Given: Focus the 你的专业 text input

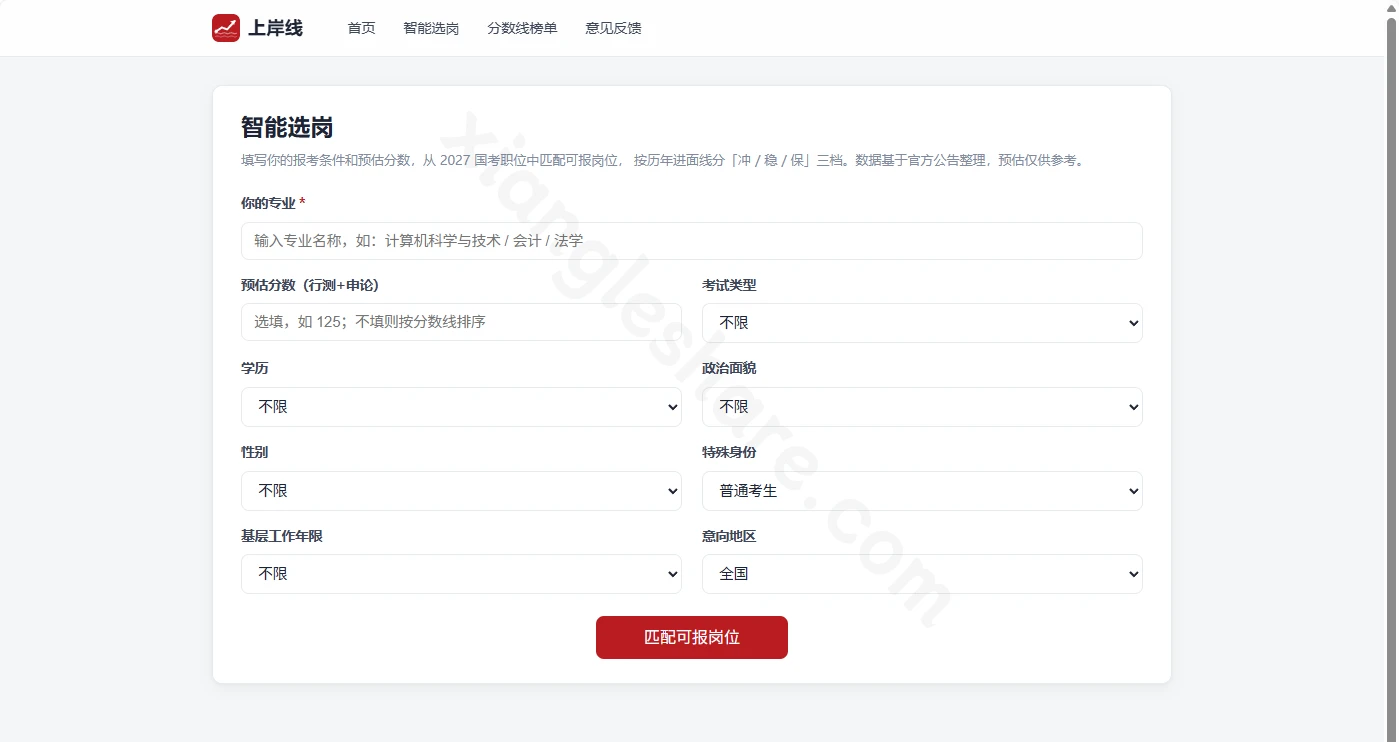Looking at the screenshot, I should point(691,241).
